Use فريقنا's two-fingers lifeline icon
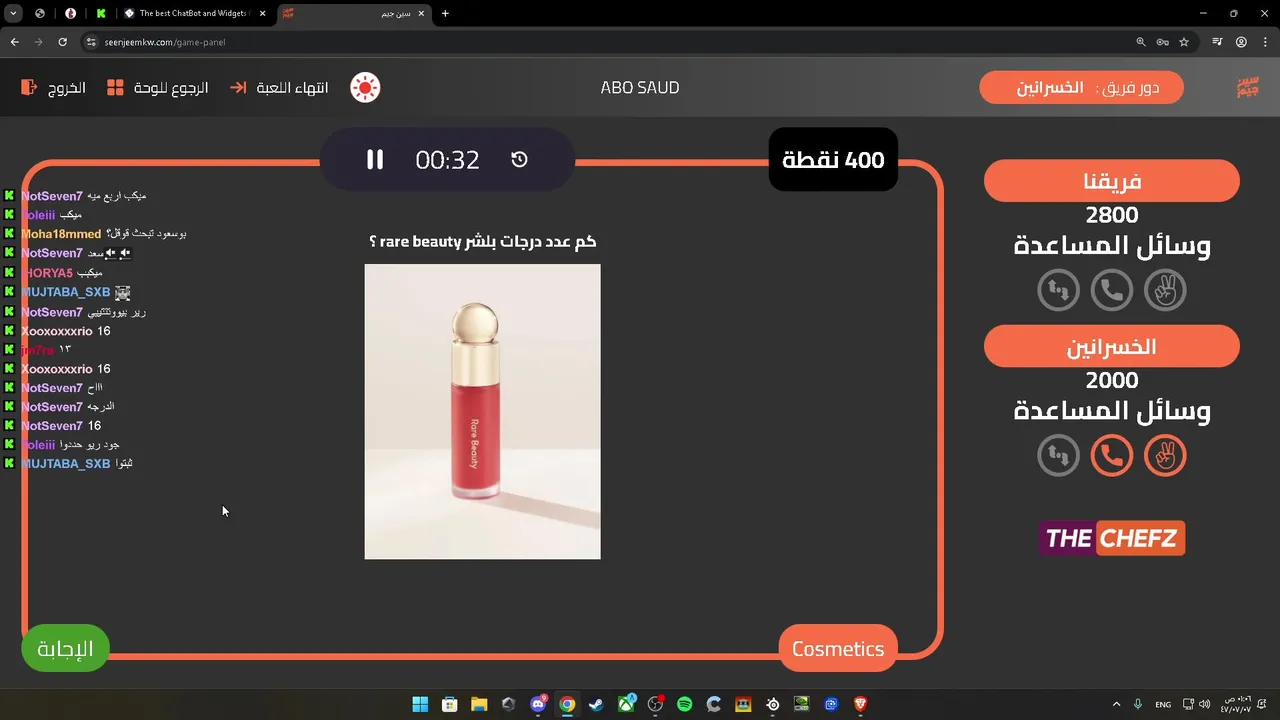 click(x=1165, y=290)
